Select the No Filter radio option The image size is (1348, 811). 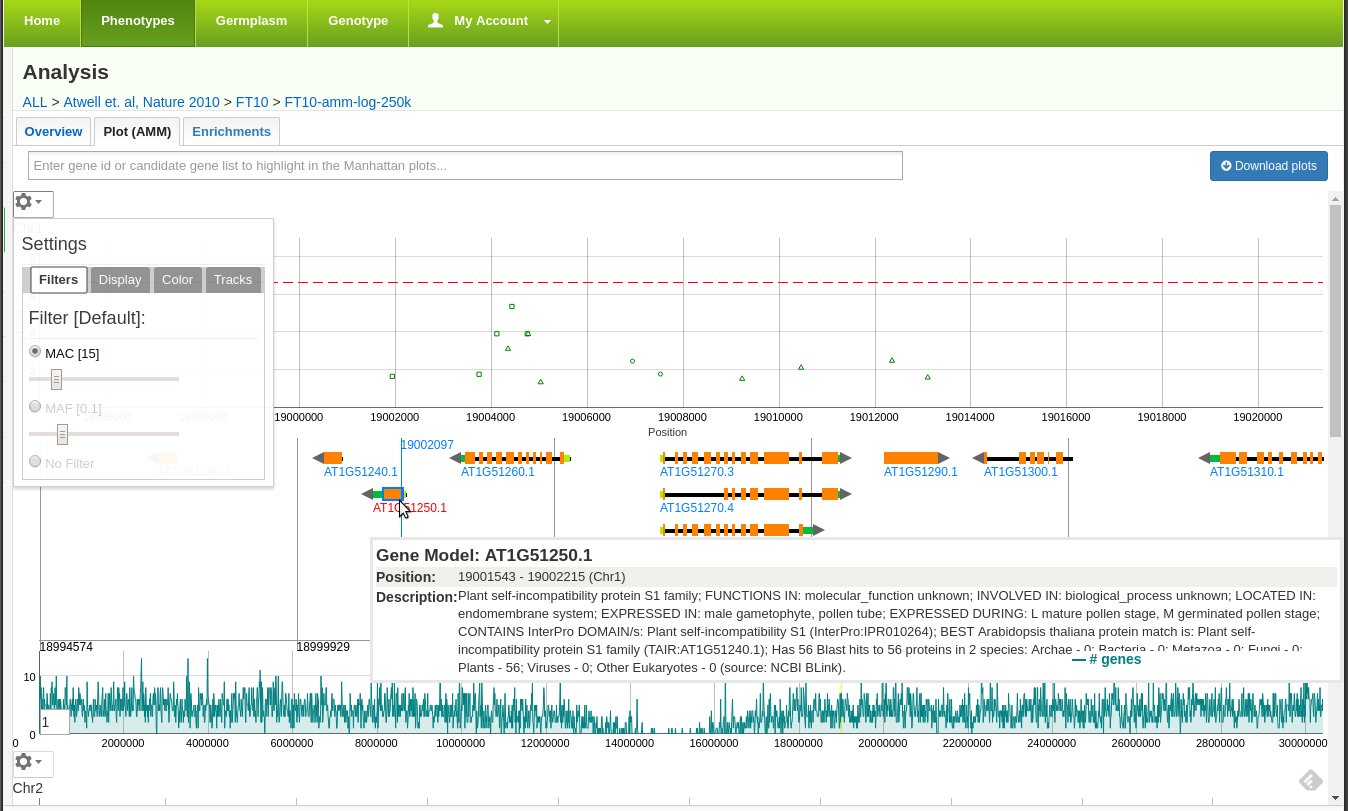point(36,462)
